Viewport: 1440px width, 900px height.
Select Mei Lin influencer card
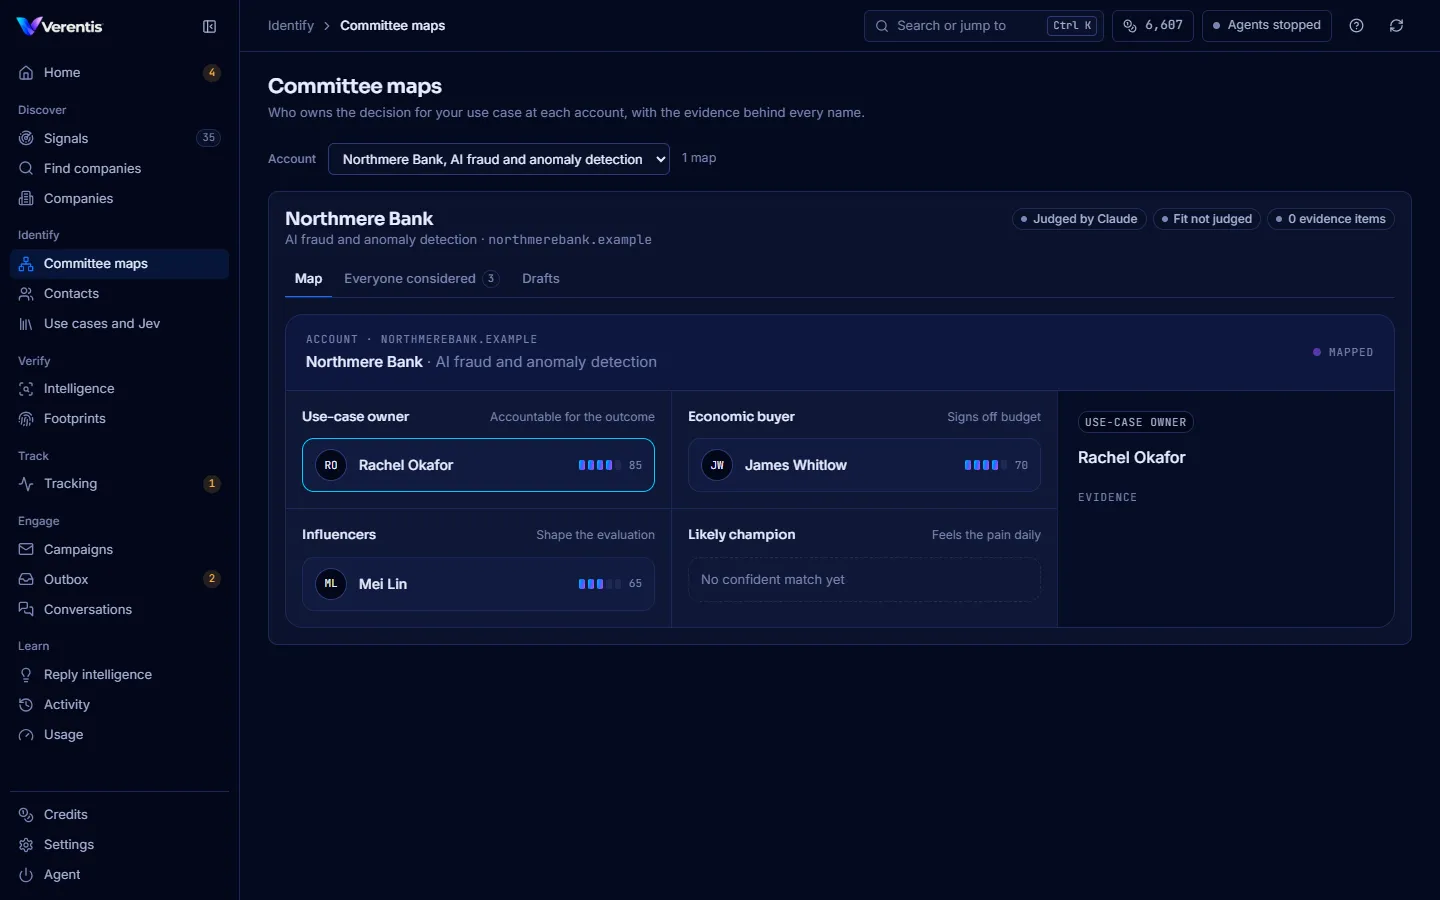click(x=478, y=584)
